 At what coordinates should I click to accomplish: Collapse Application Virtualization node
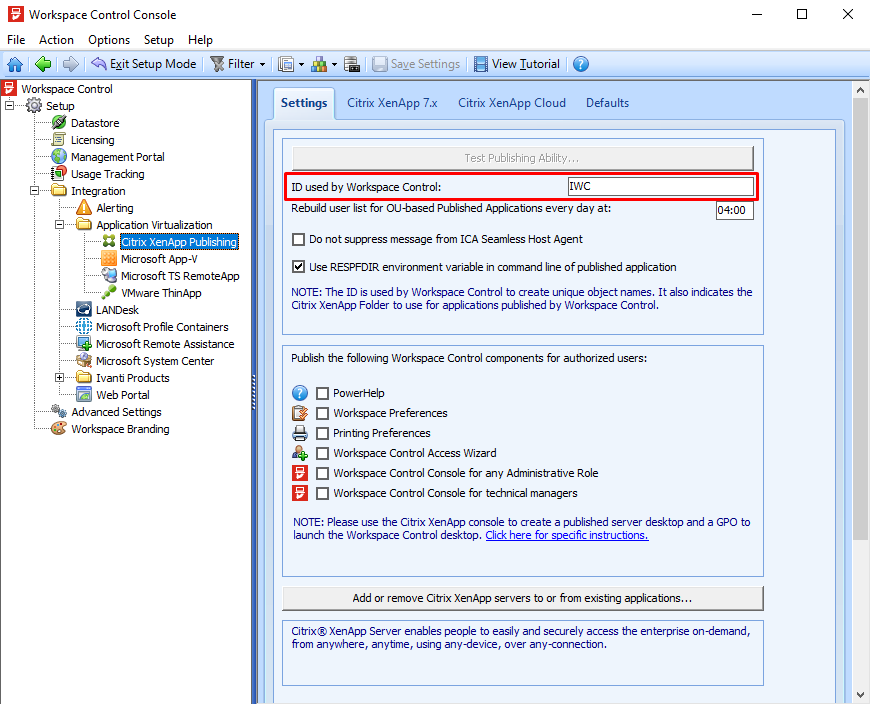click(x=59, y=225)
